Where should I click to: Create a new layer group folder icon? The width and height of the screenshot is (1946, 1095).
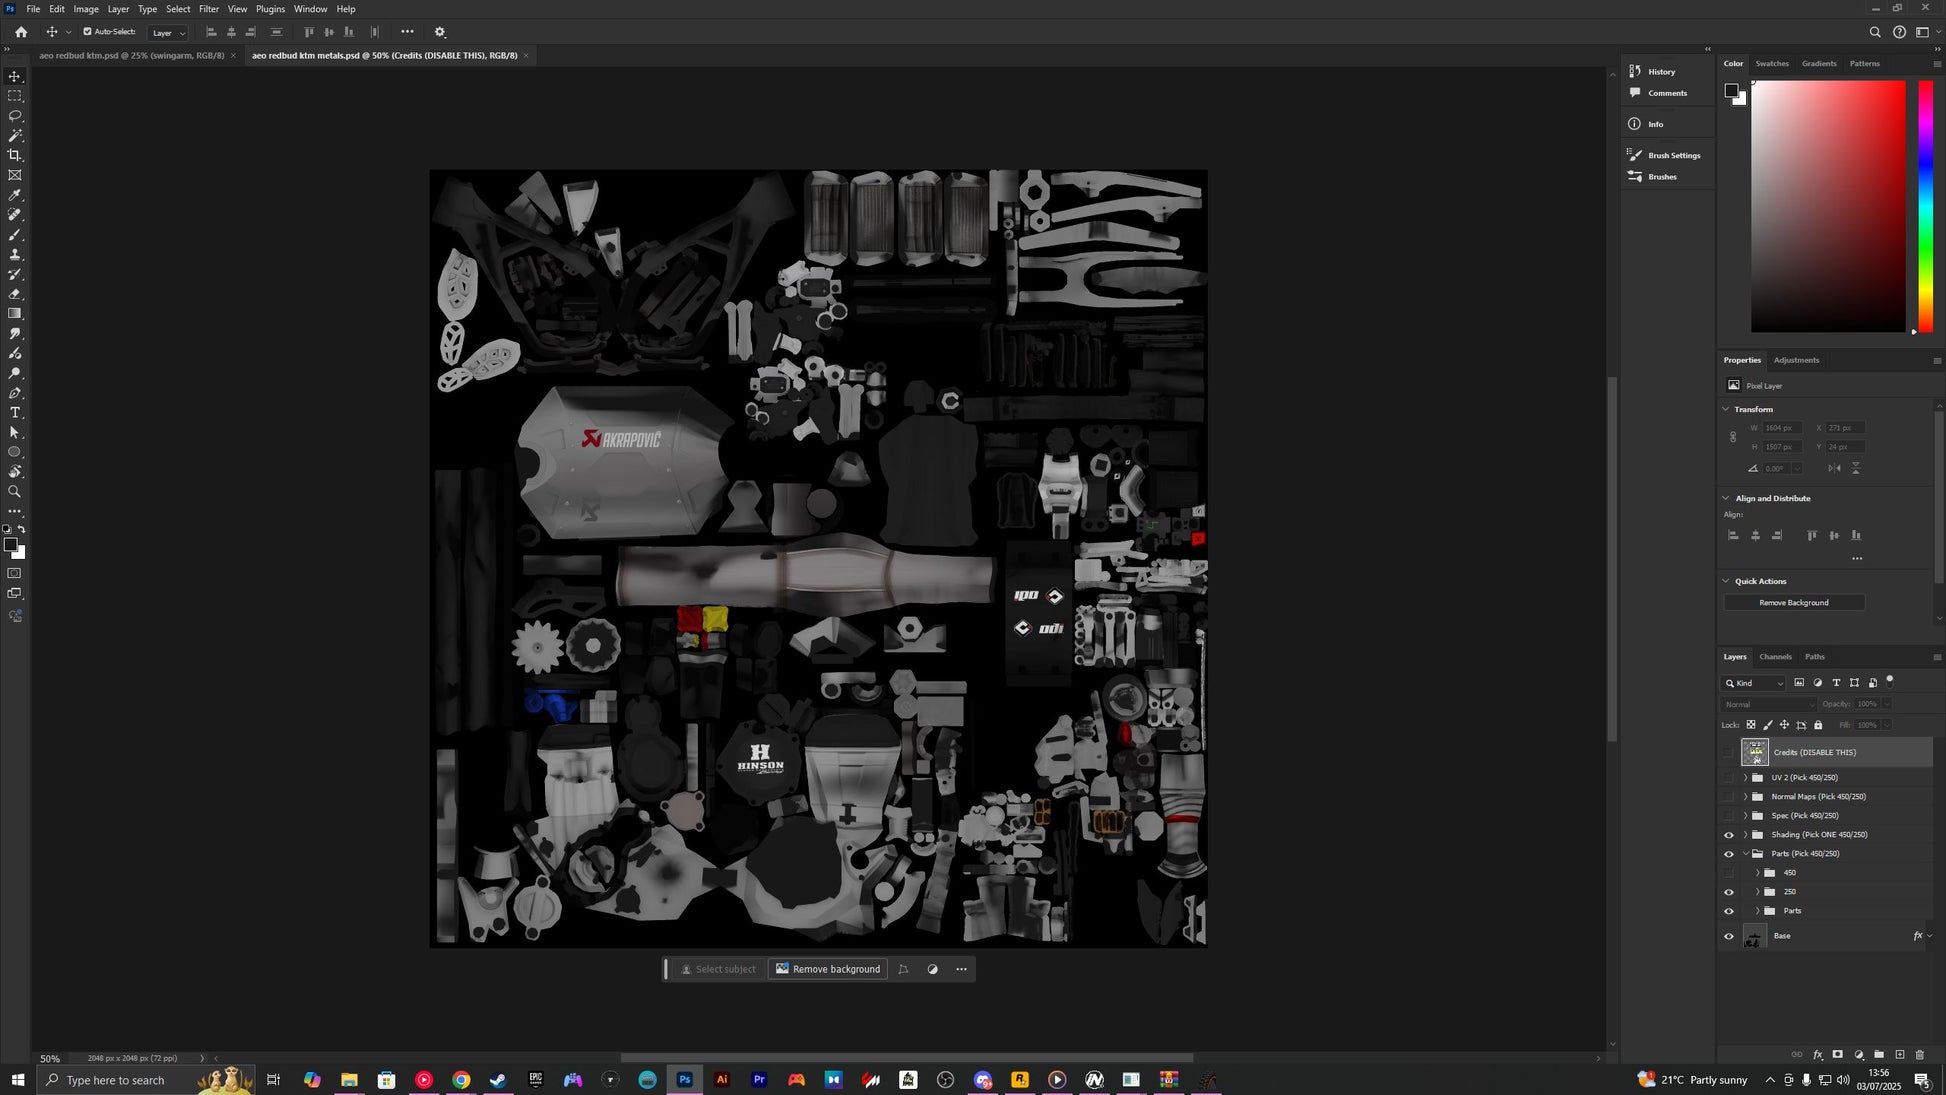tap(1879, 1055)
